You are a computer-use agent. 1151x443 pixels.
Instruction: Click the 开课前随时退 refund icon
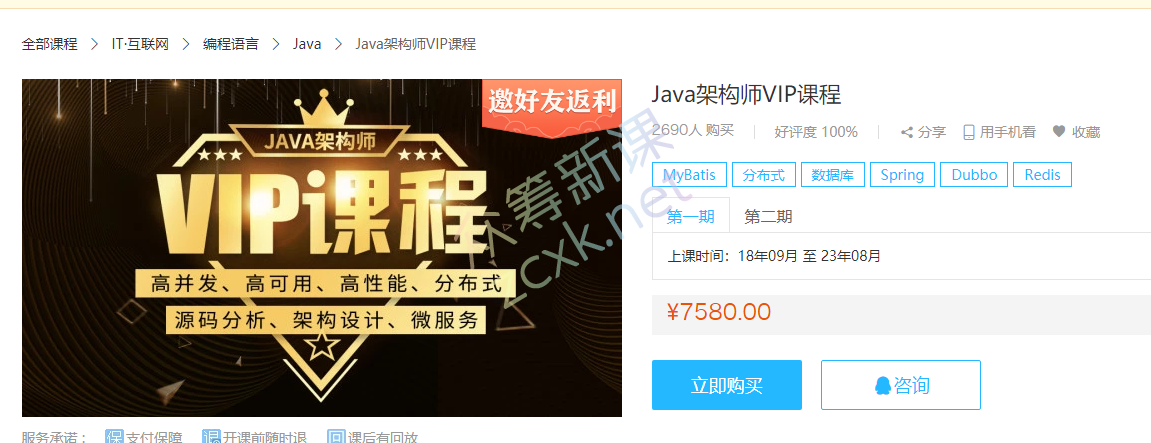click(211, 437)
